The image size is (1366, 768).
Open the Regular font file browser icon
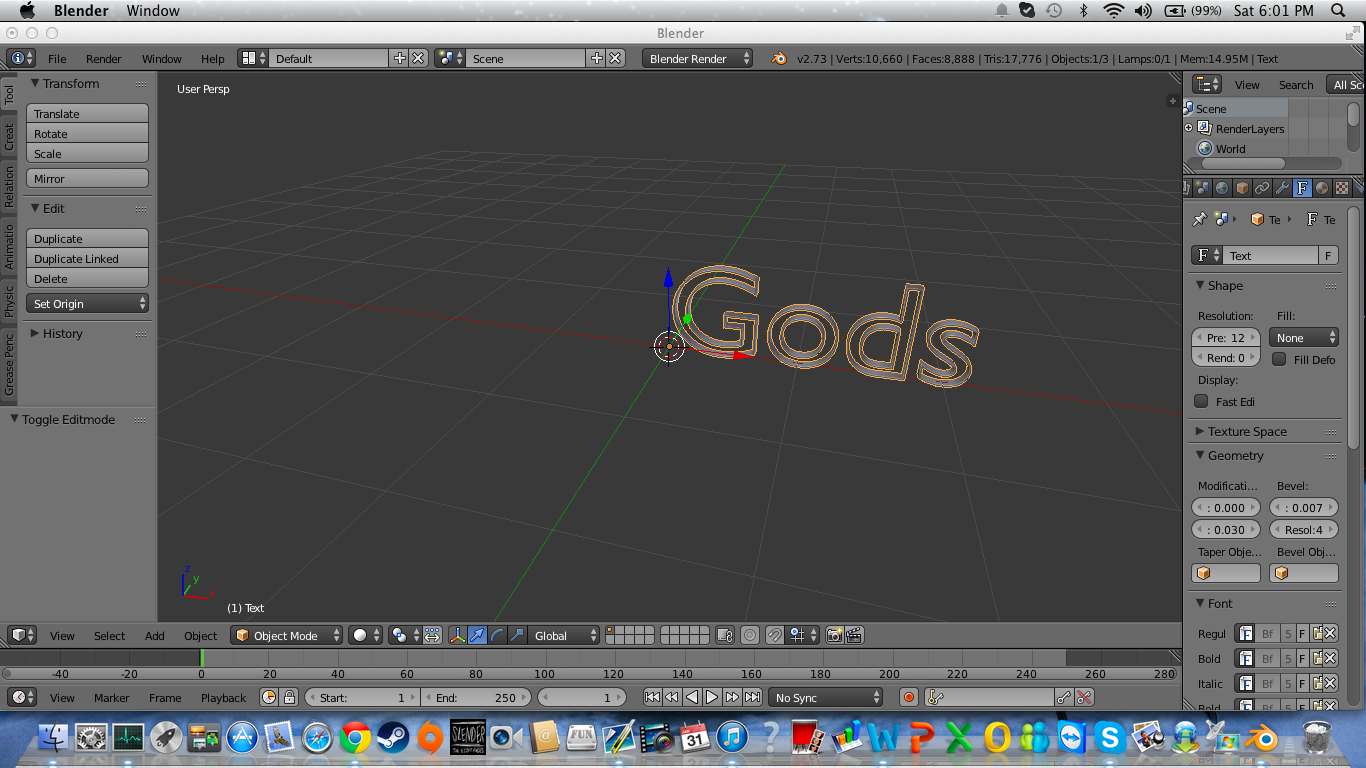pos(1317,633)
